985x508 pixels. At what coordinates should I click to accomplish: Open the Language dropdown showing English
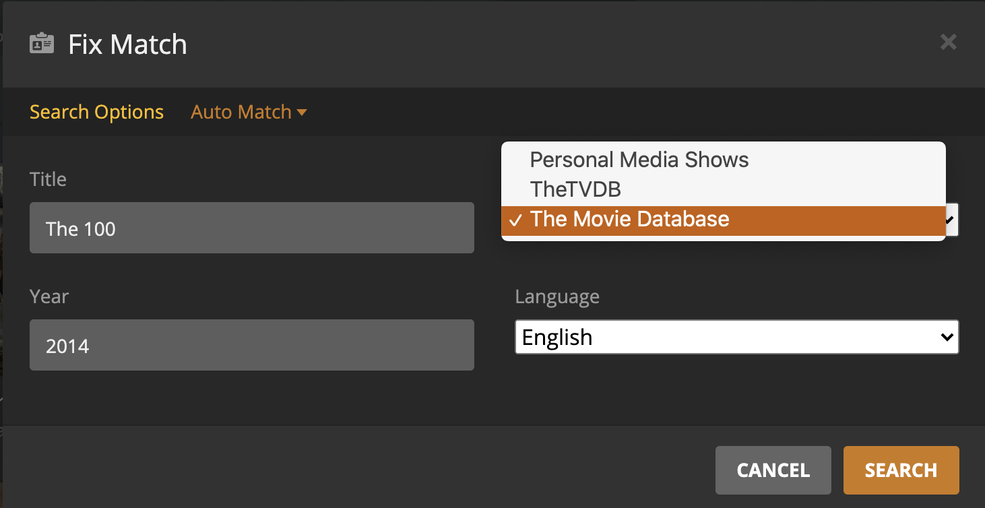coord(736,337)
